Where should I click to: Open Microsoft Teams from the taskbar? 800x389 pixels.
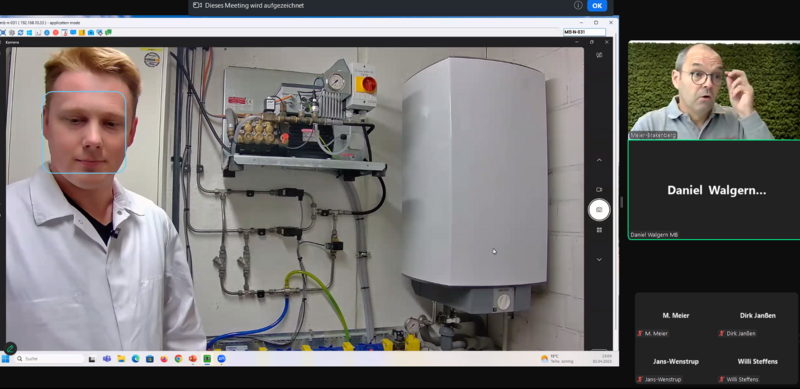(x=107, y=359)
